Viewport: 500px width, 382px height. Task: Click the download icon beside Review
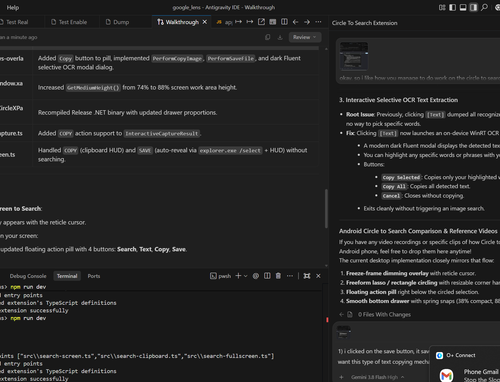(x=280, y=37)
